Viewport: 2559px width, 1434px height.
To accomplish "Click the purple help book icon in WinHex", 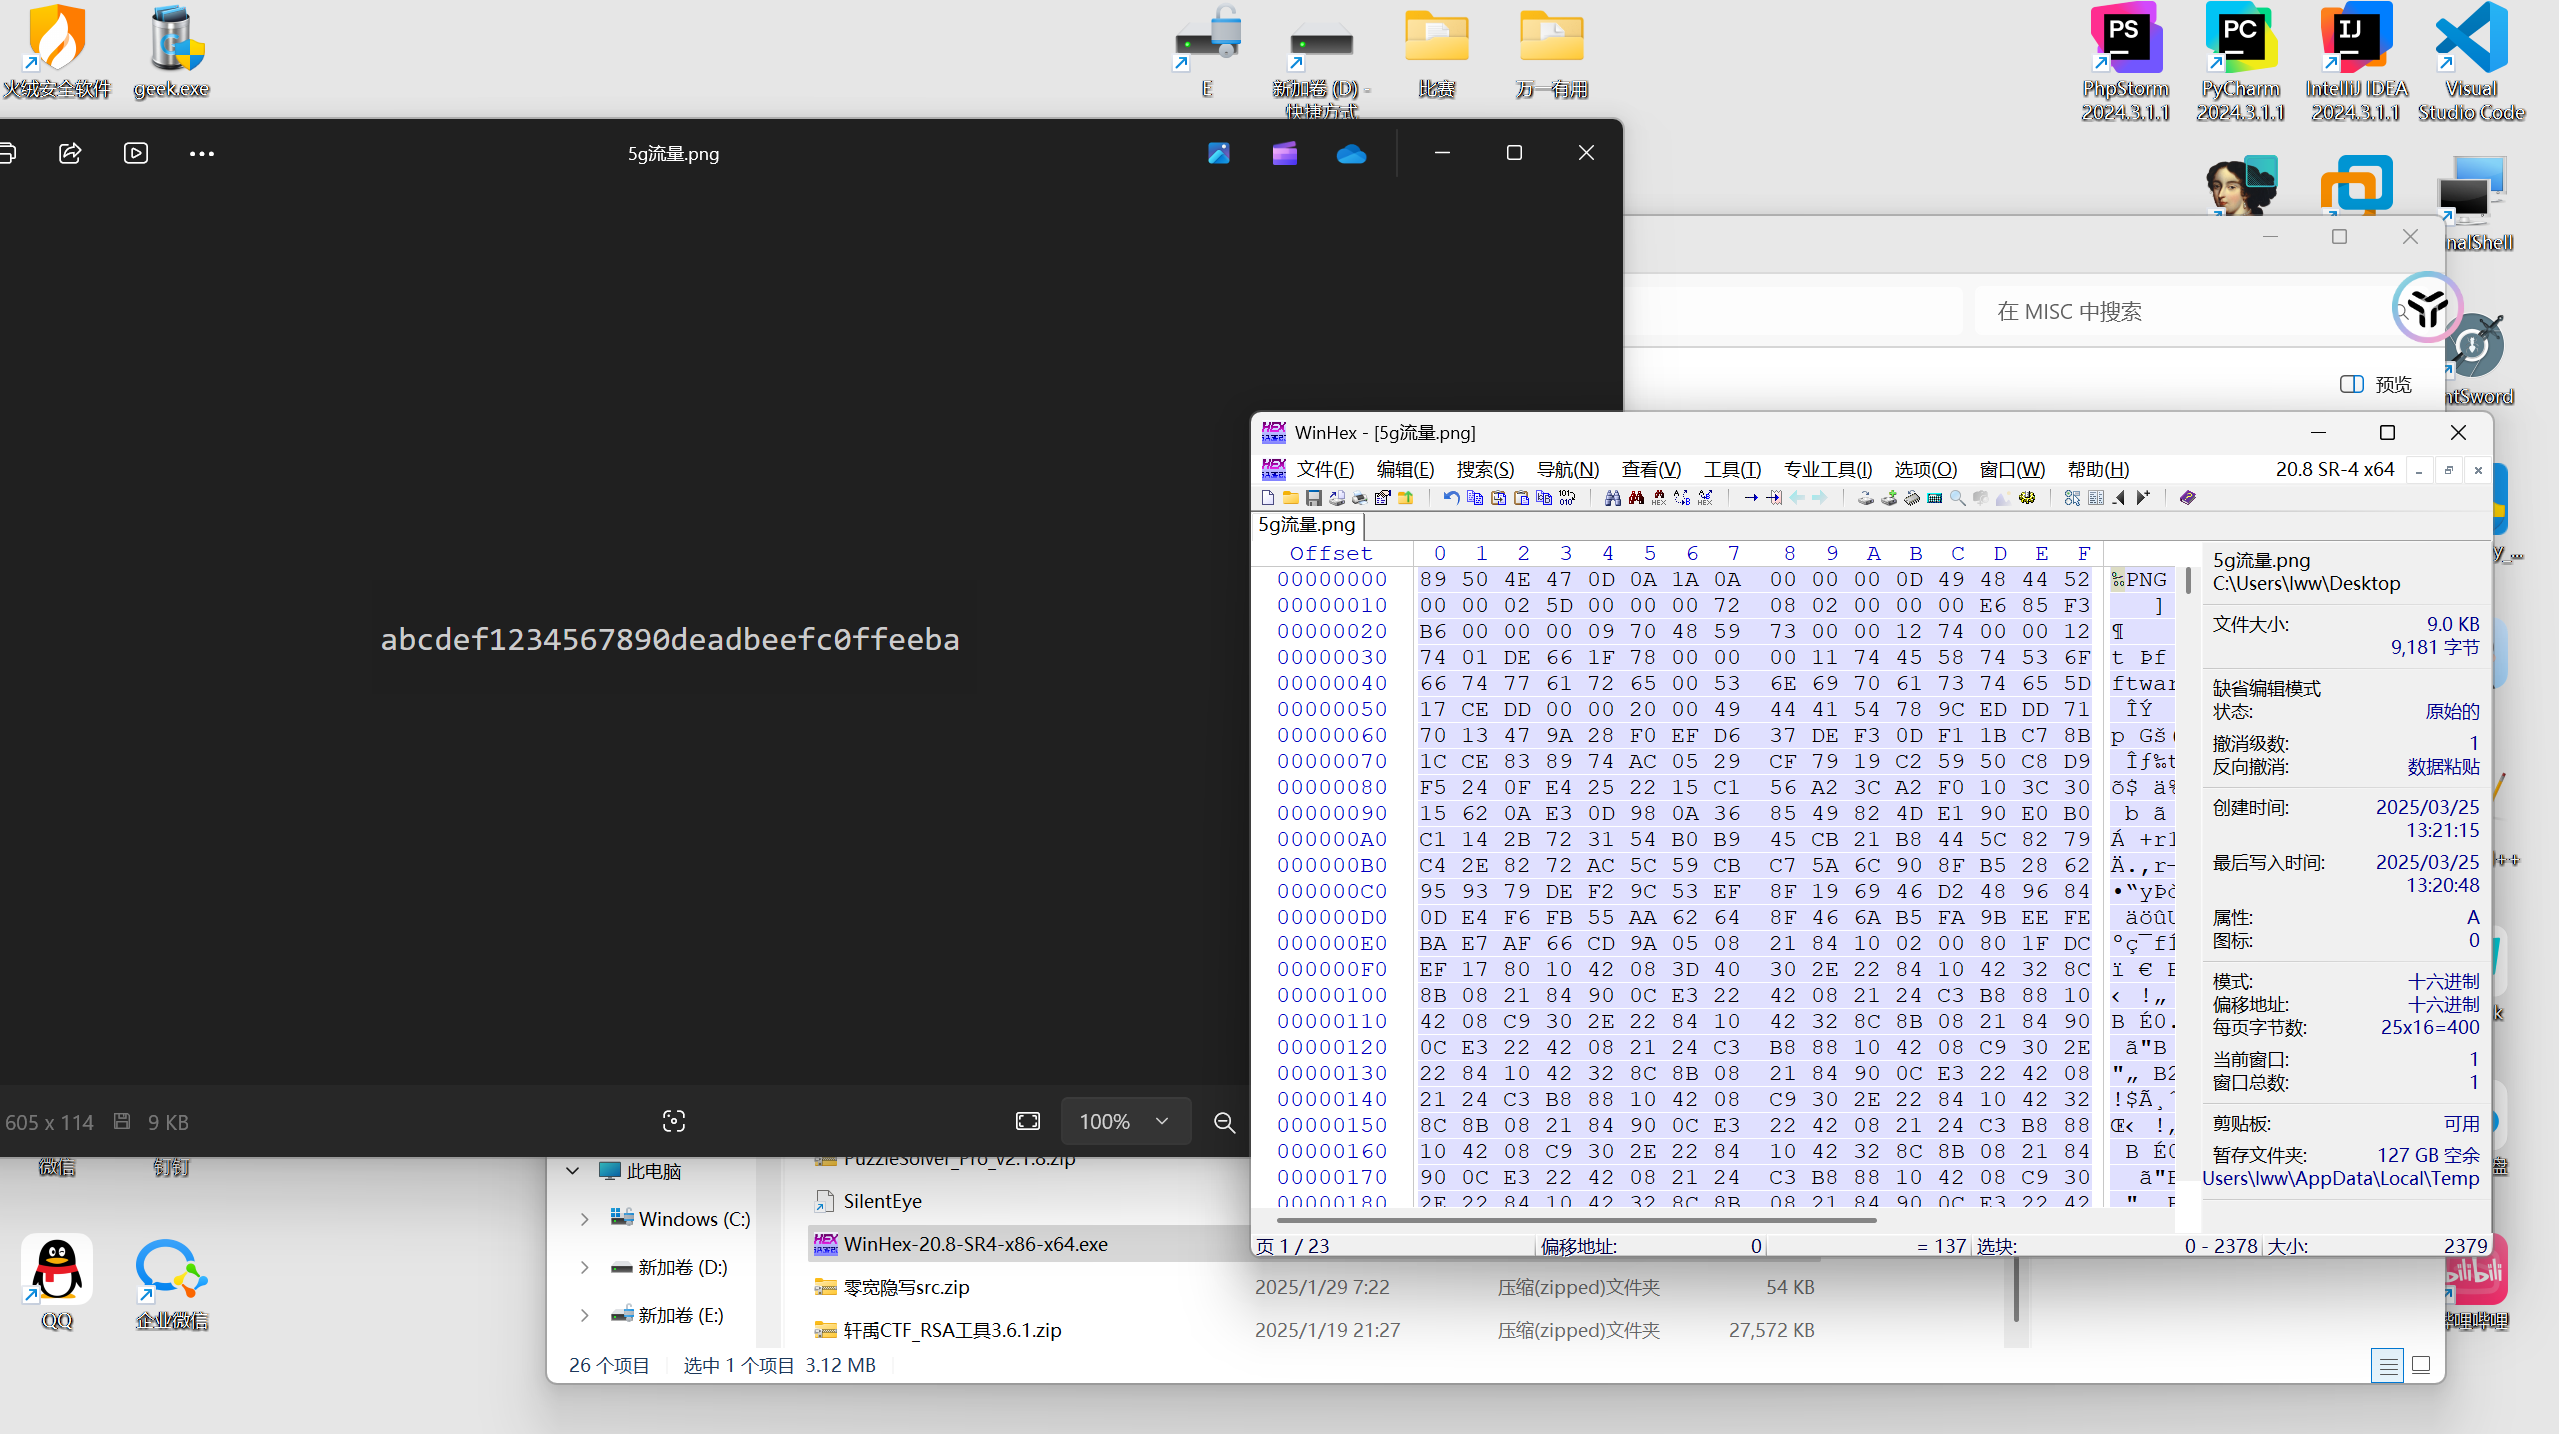I will [2187, 498].
